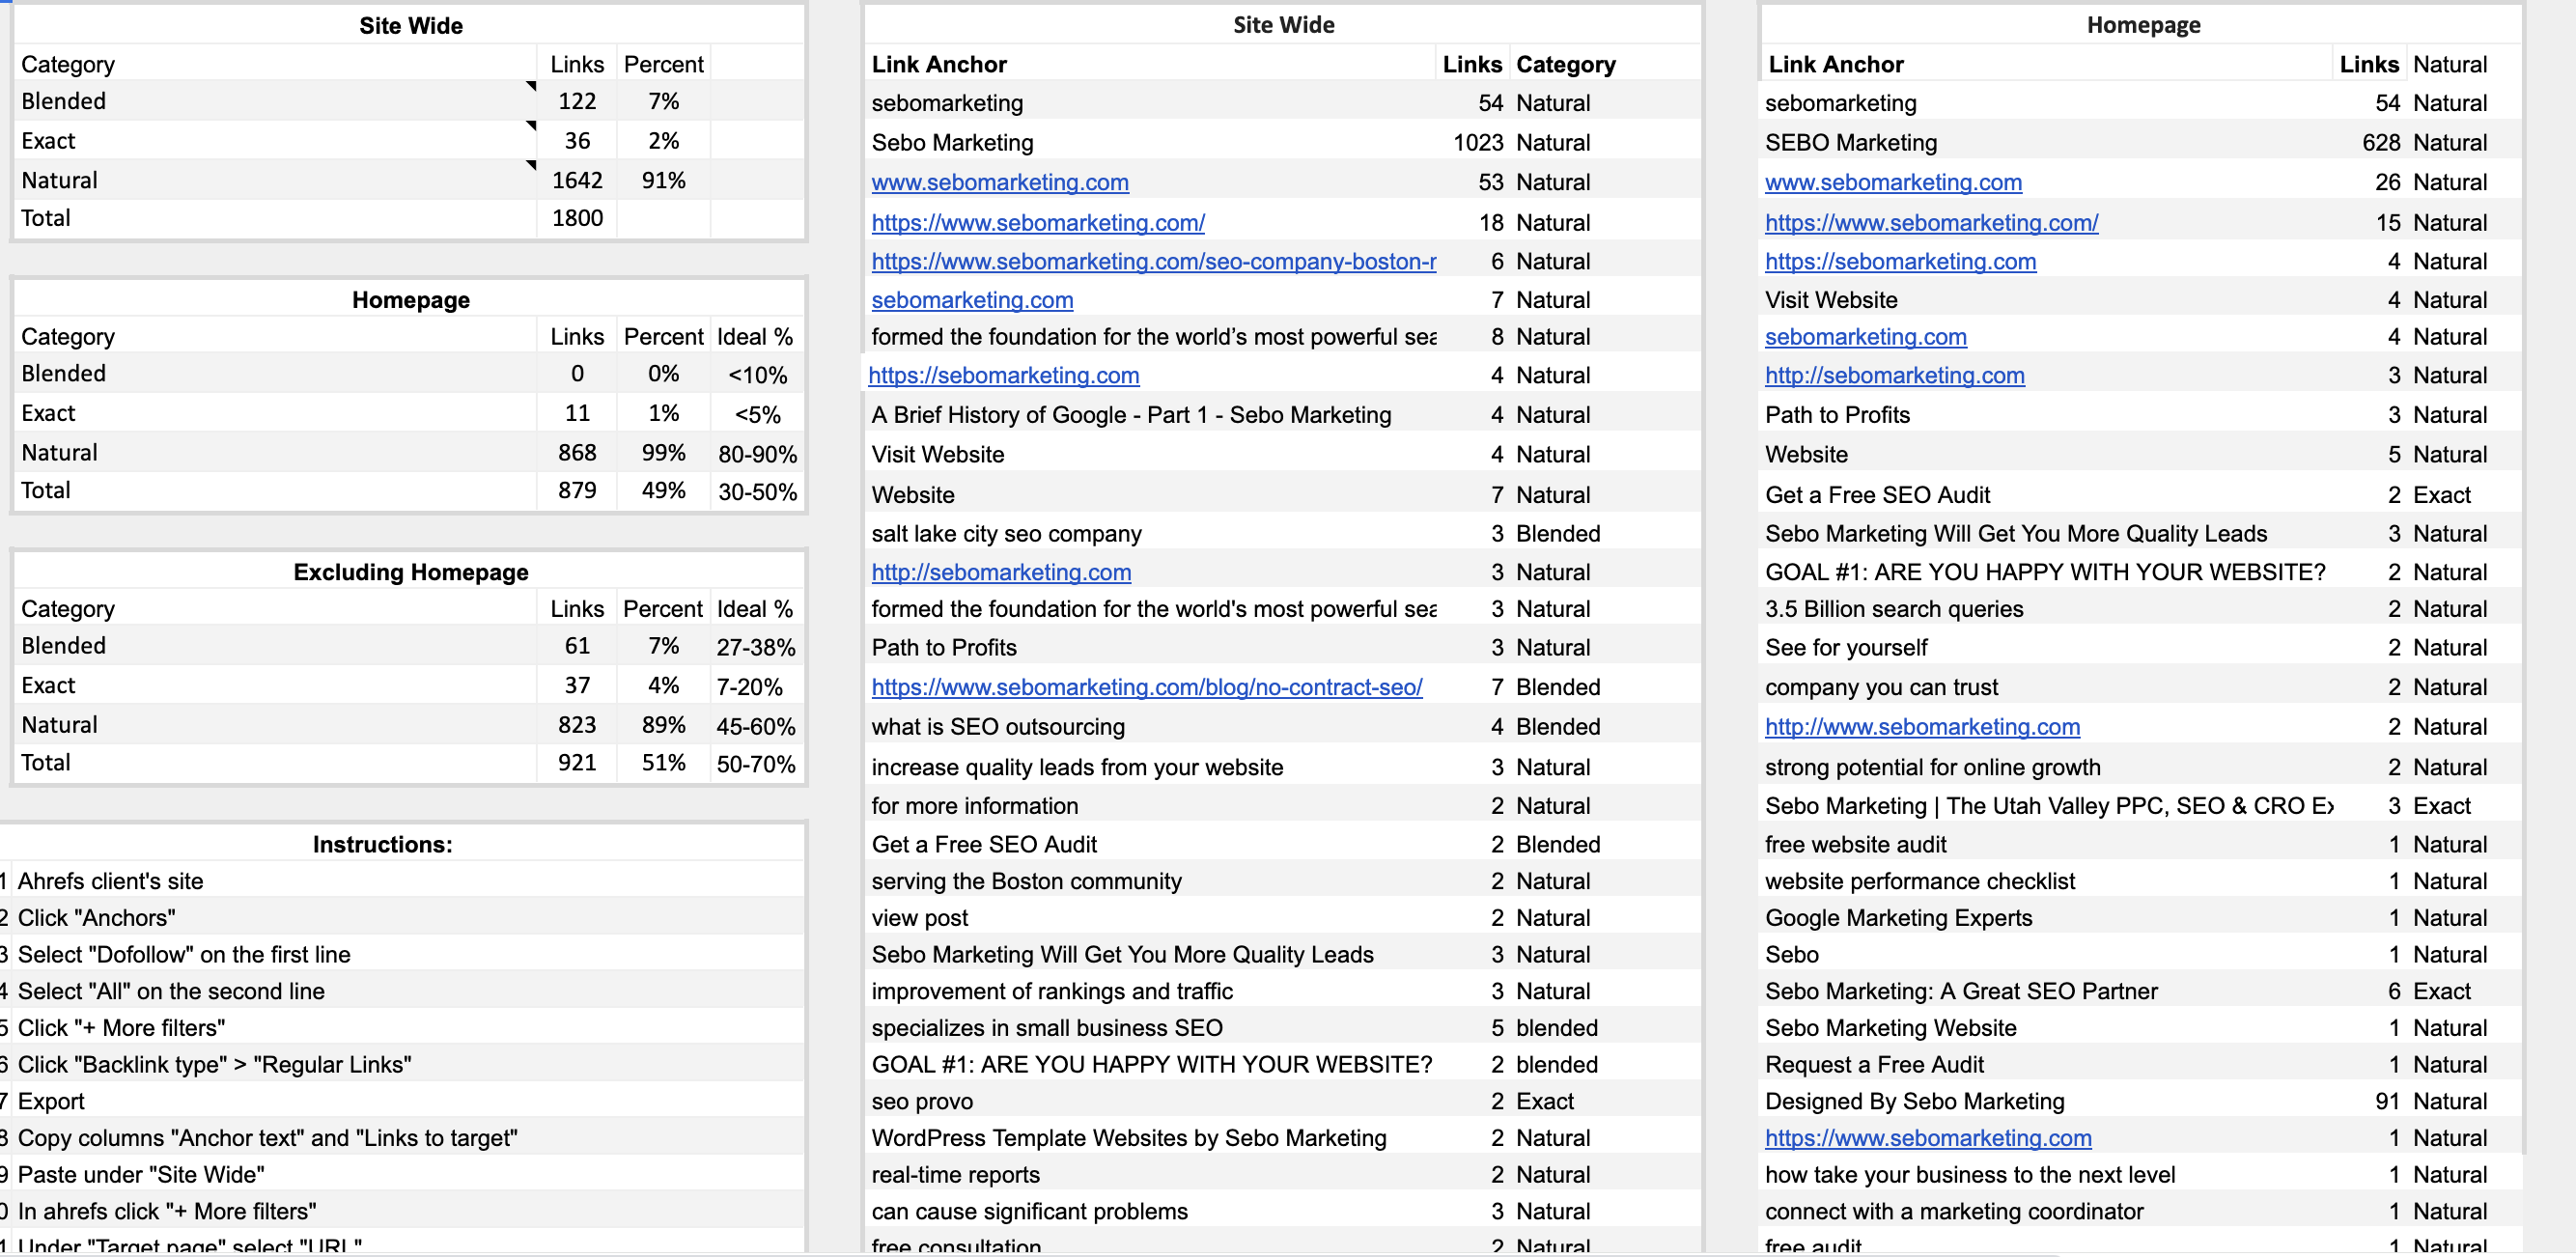Image resolution: width=2576 pixels, height=1257 pixels.
Task: Select the Homepage Natural ideal 80-90% cell
Action: pos(757,454)
